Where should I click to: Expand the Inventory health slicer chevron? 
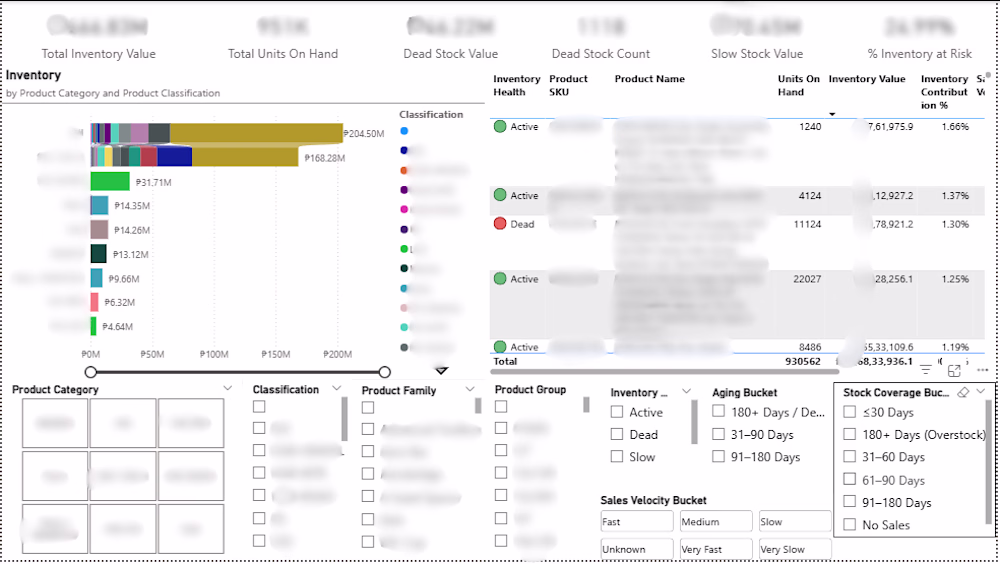point(686,391)
